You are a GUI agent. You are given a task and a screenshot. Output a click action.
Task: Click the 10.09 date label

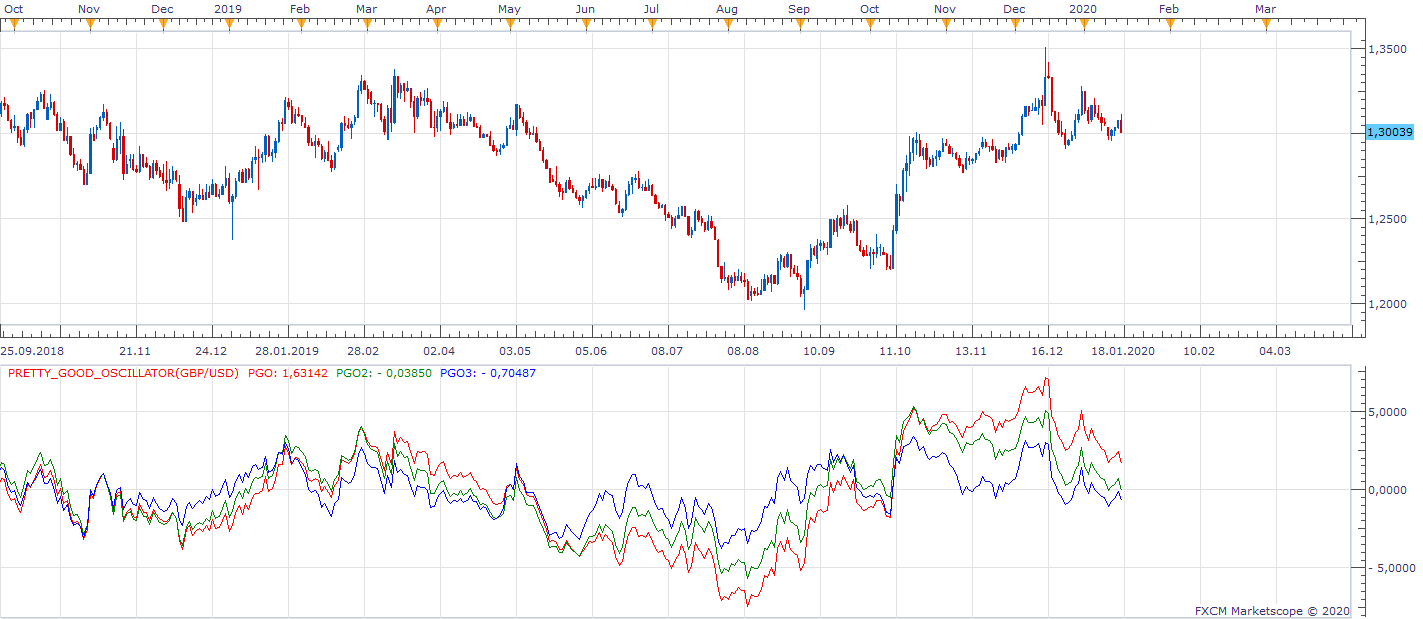[819, 351]
